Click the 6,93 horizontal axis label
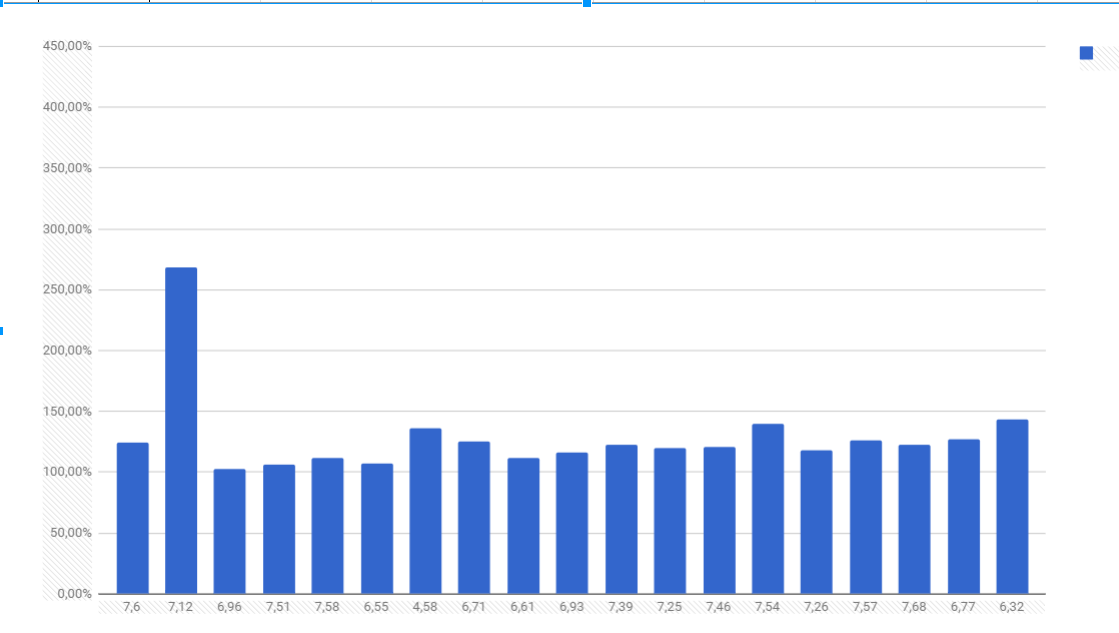 [572, 607]
